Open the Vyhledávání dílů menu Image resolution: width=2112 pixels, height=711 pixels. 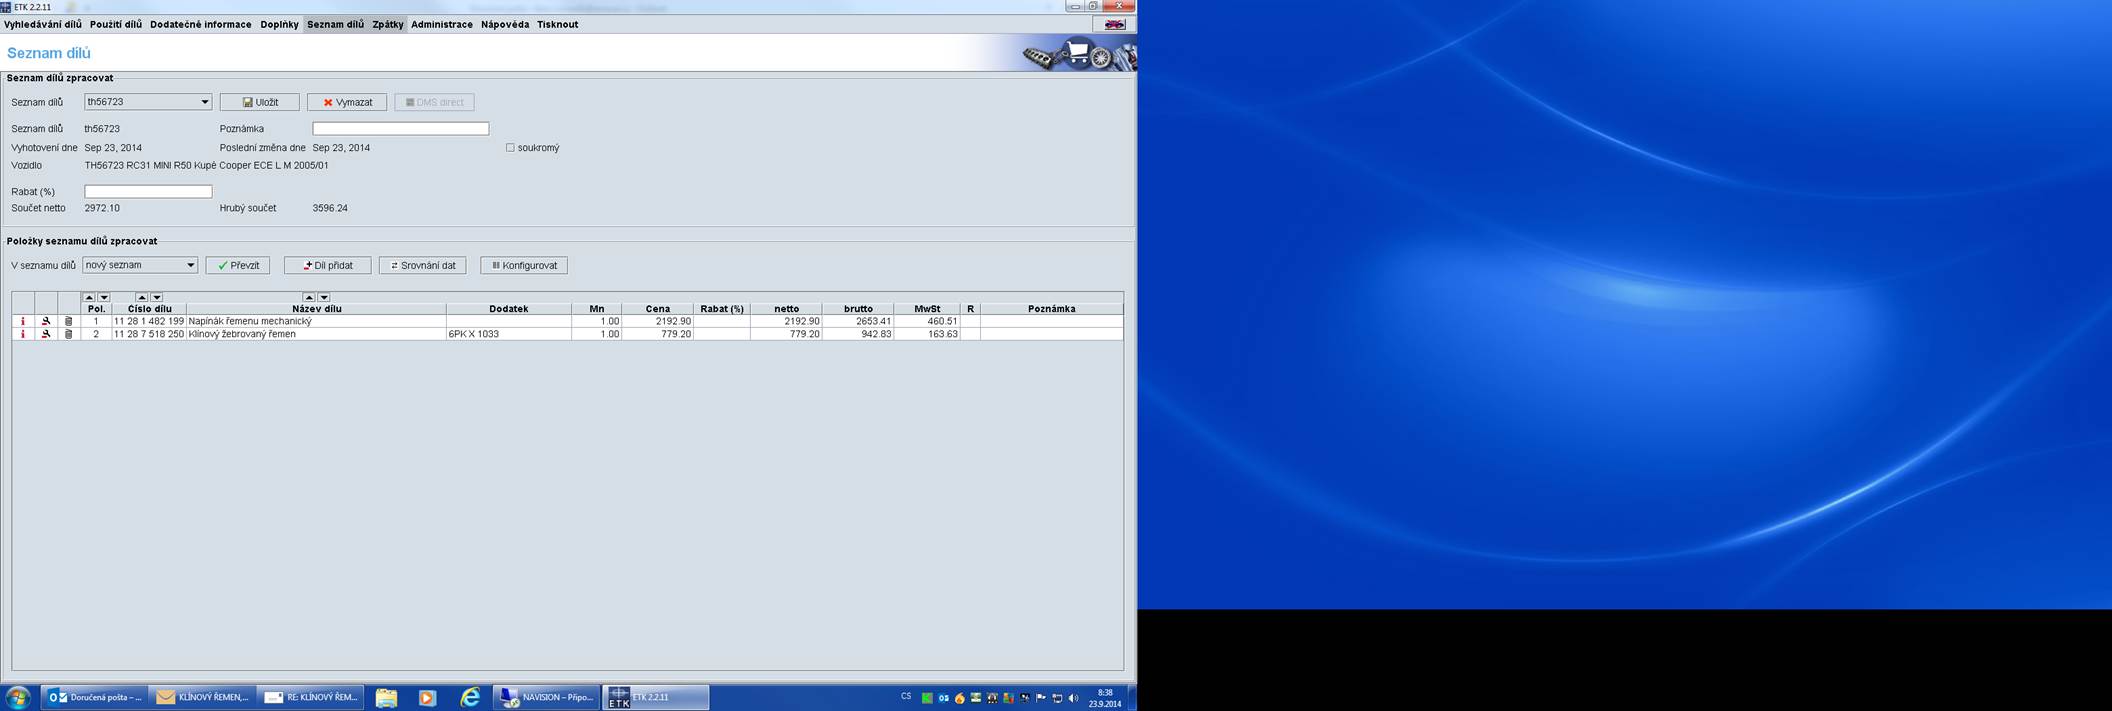click(x=43, y=24)
